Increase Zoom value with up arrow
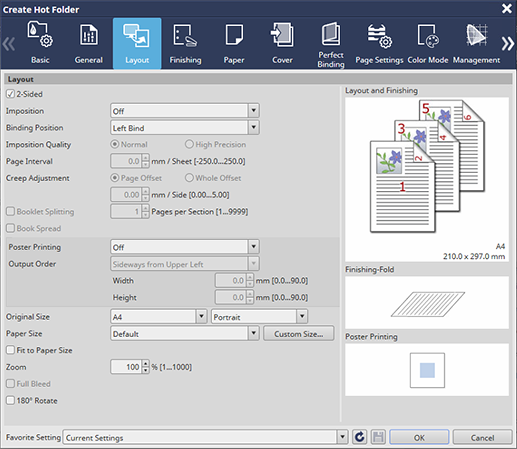The width and height of the screenshot is (517, 449). pos(146,363)
